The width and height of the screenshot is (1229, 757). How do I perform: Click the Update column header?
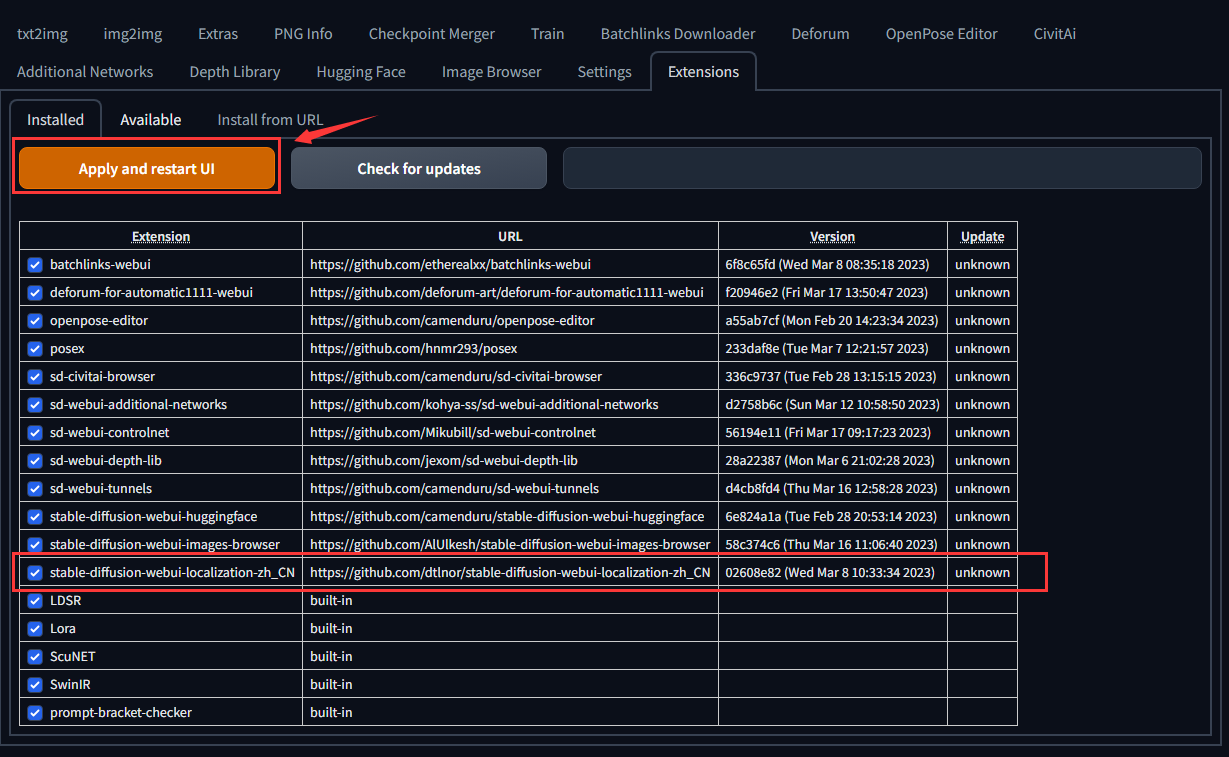982,236
